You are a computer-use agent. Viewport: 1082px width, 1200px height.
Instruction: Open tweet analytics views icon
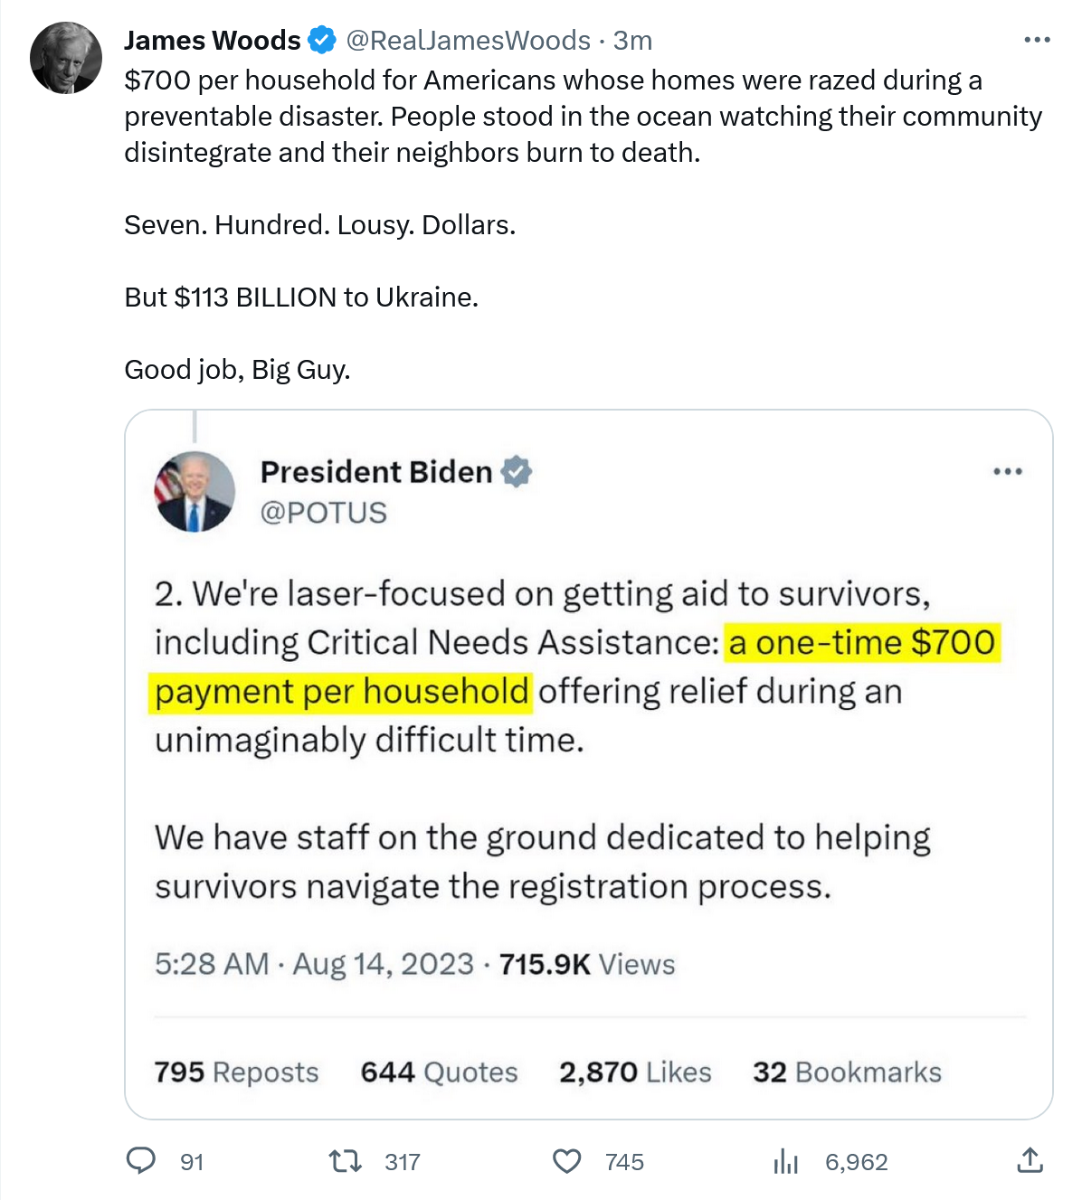(x=786, y=1160)
